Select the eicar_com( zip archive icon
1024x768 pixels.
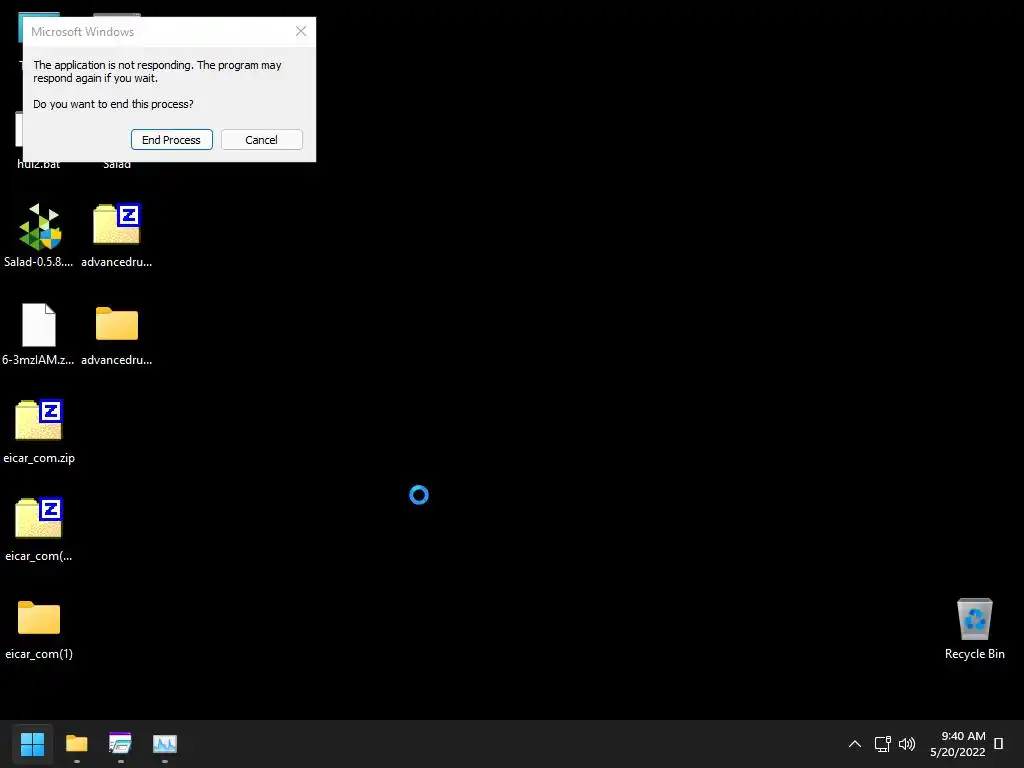39,518
